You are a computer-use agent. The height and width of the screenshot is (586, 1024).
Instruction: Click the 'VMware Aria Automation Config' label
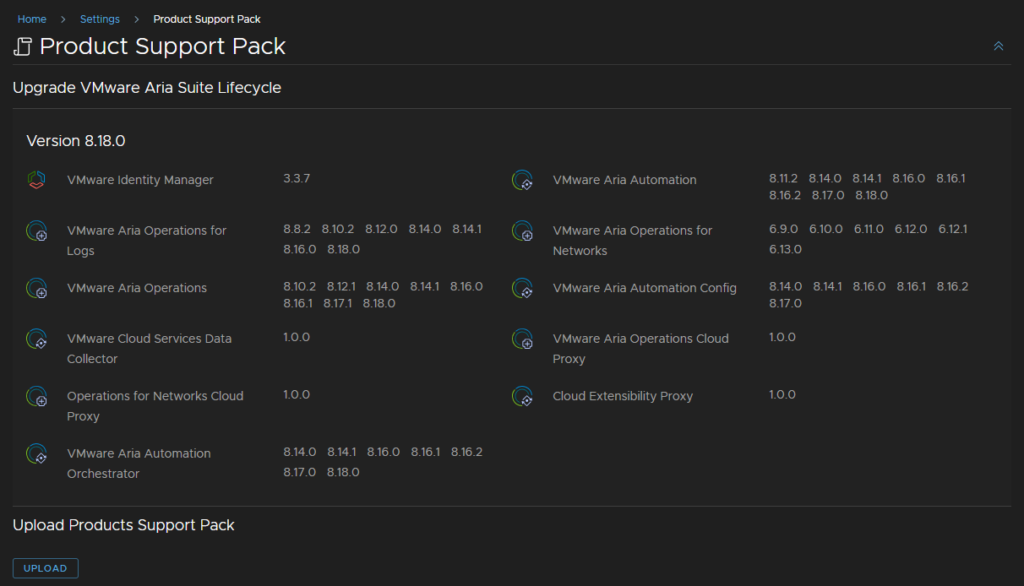click(x=645, y=288)
